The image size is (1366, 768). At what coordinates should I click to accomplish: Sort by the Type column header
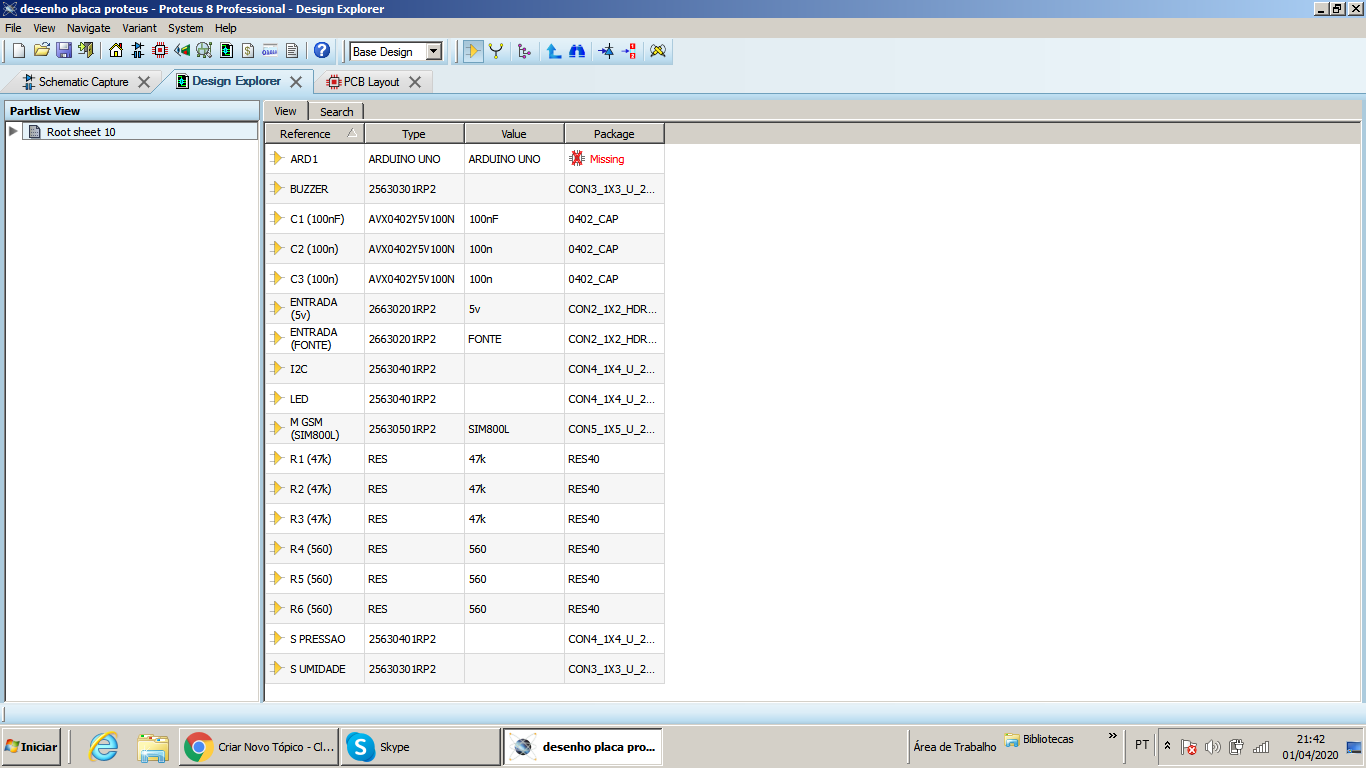[414, 133]
